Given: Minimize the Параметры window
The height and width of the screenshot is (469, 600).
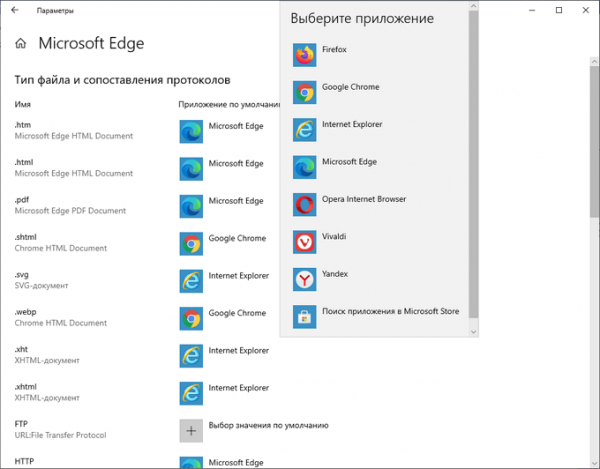Looking at the screenshot, I should coord(532,10).
